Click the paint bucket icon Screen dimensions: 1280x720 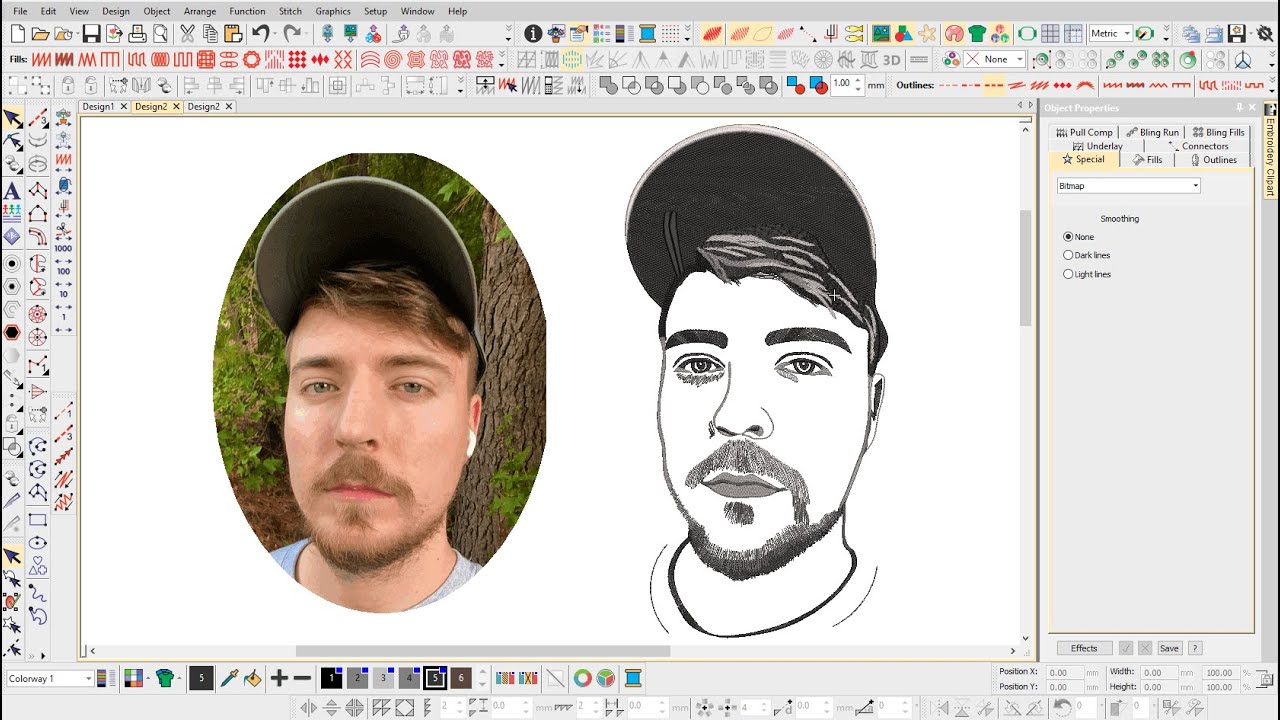click(252, 678)
